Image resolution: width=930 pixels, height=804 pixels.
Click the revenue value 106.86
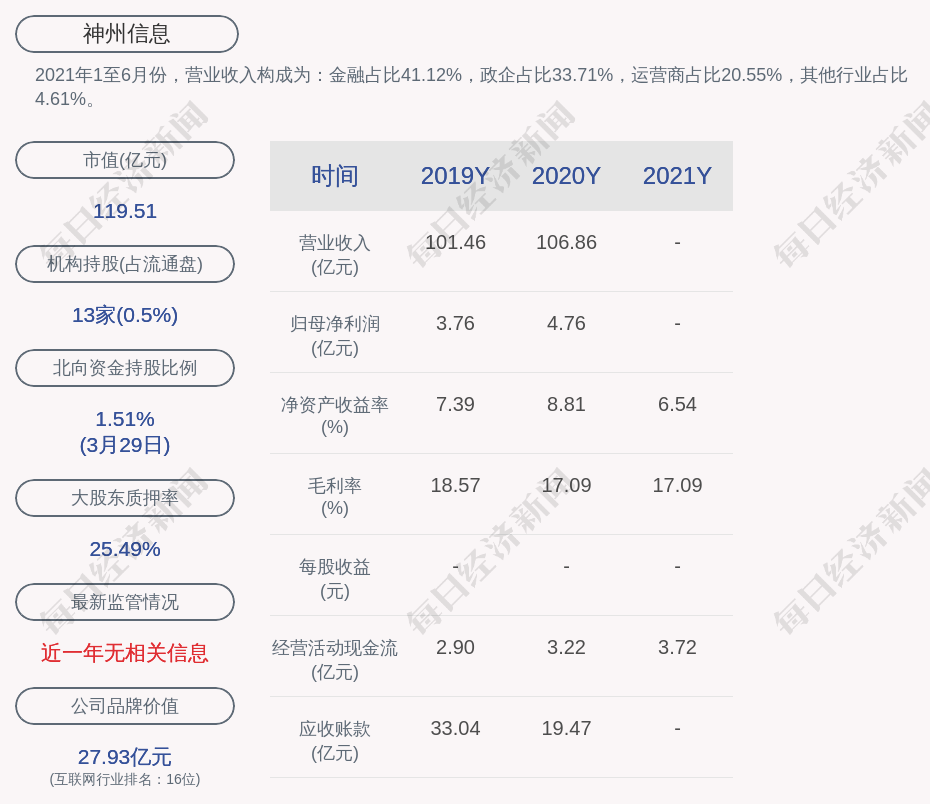point(566,243)
